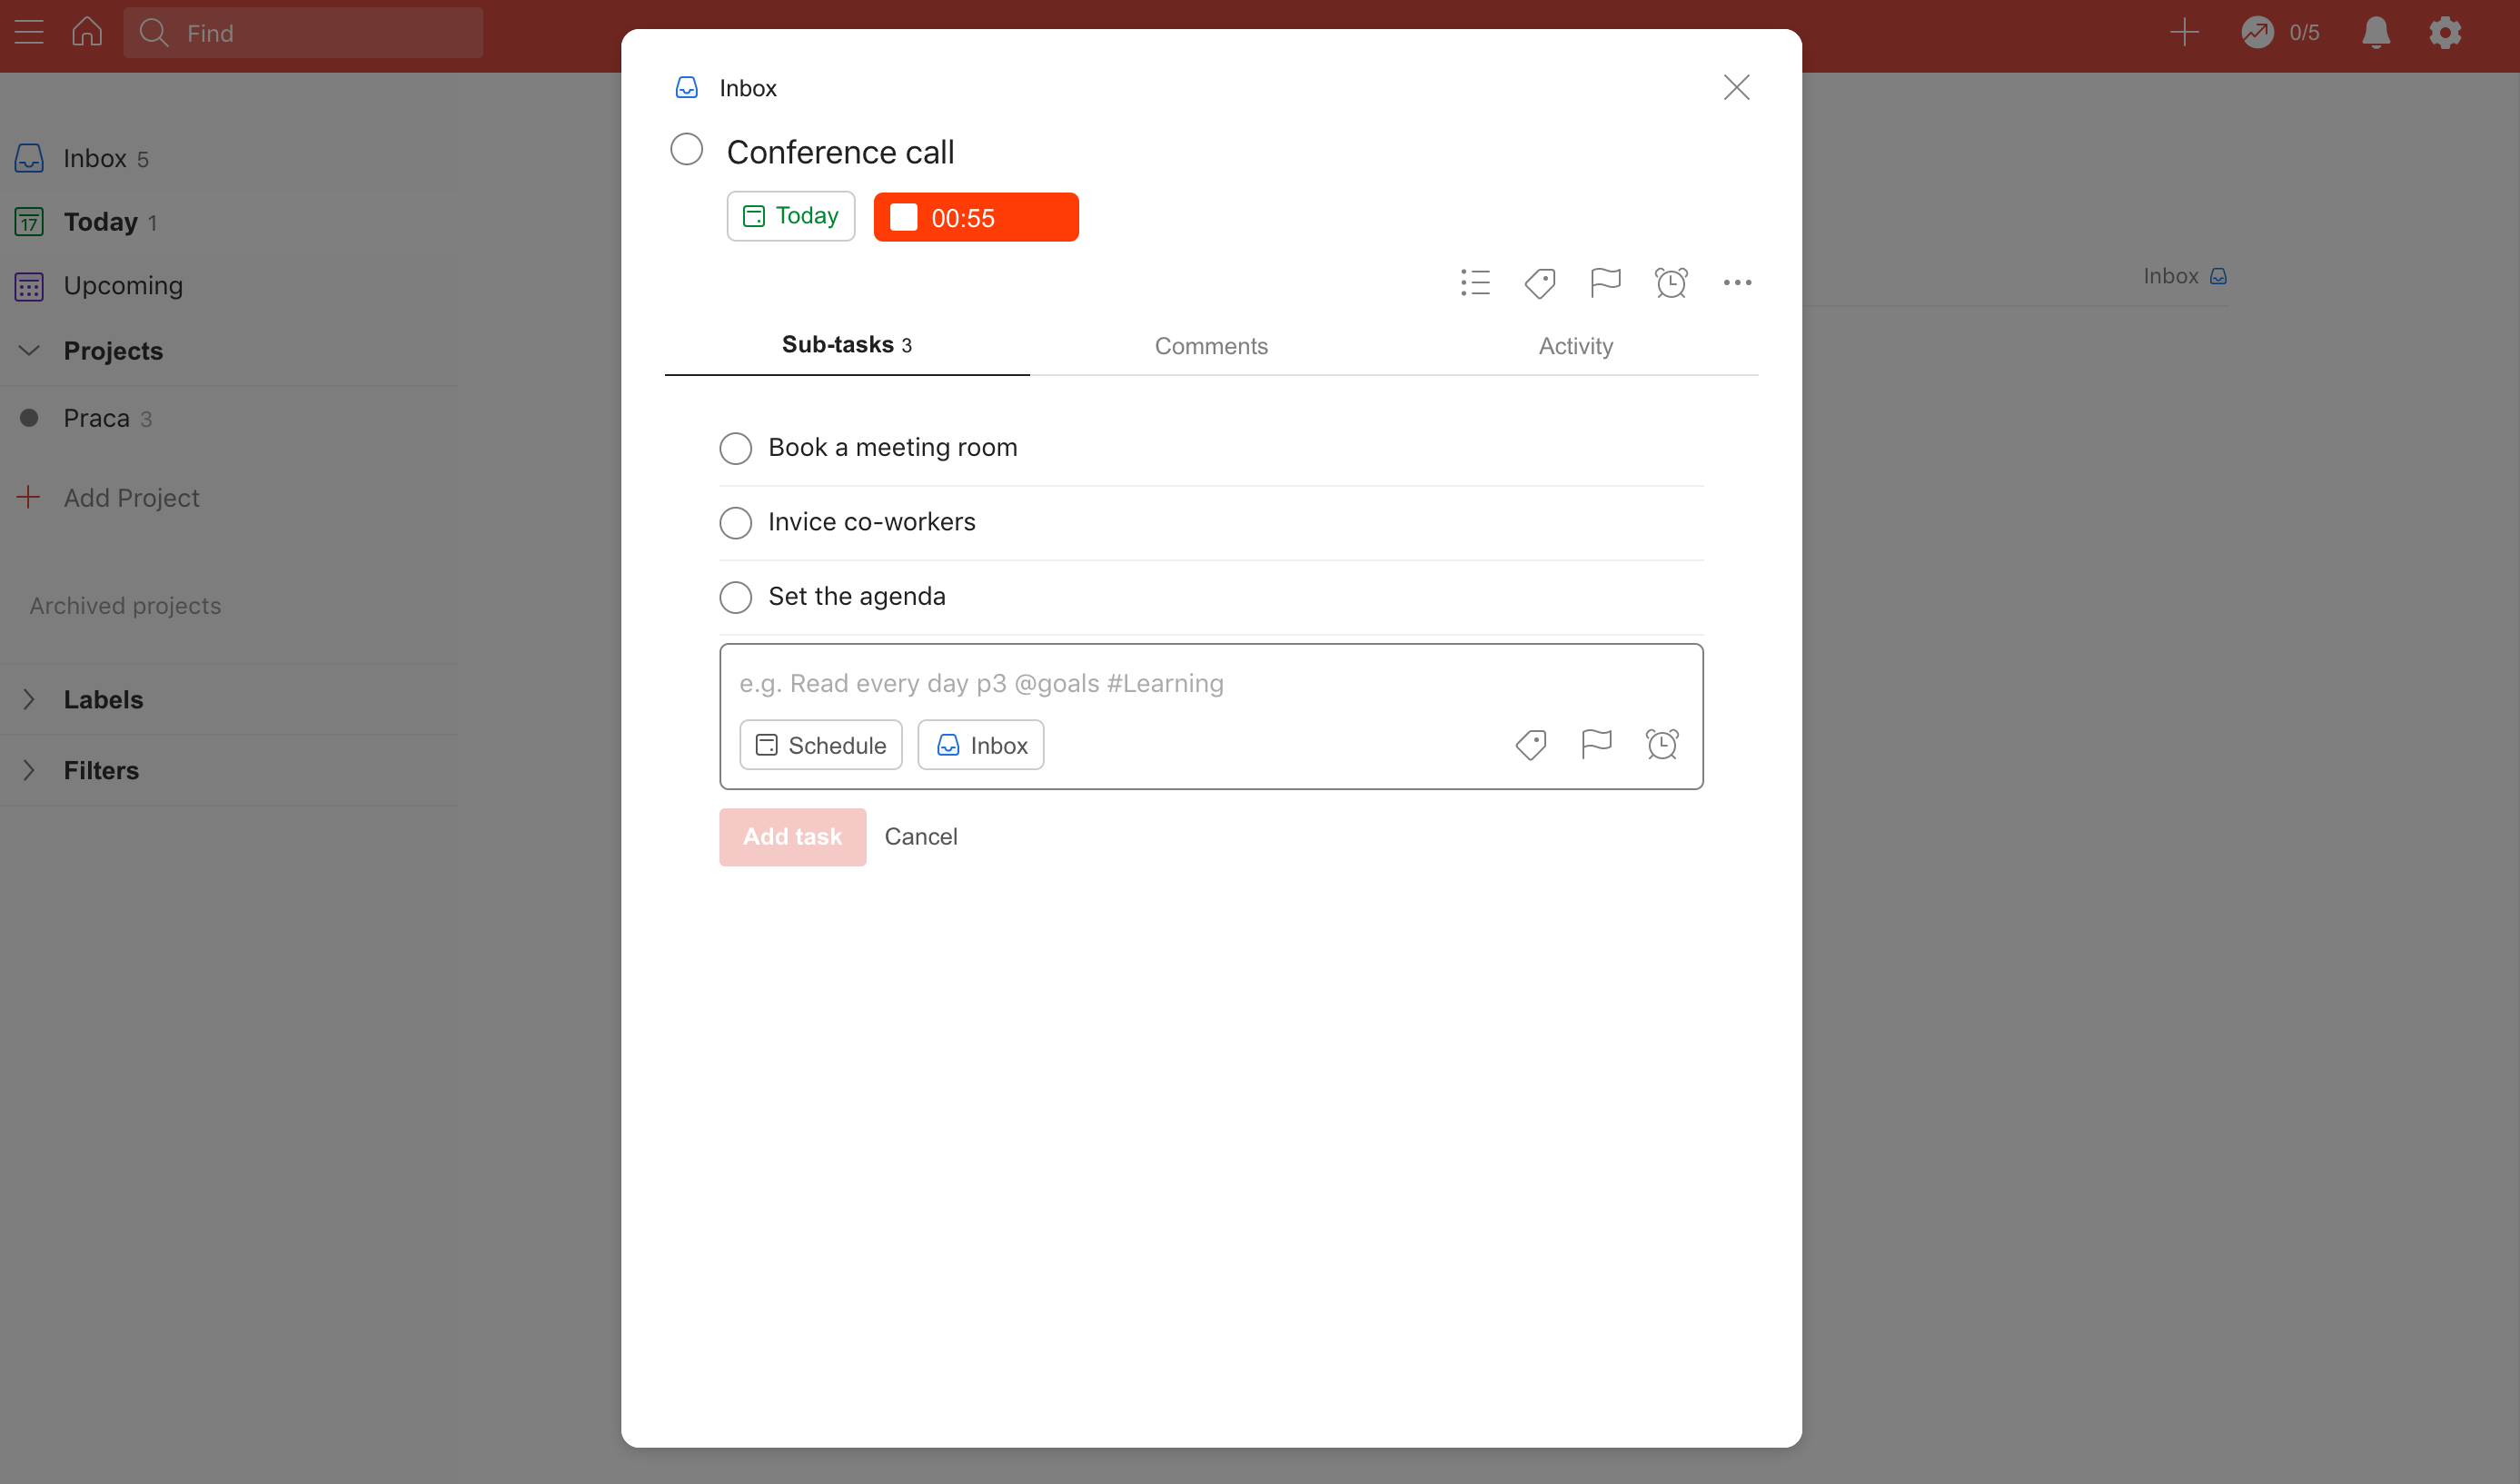Click the Add task button
2520x1484 pixels.
pos(792,837)
